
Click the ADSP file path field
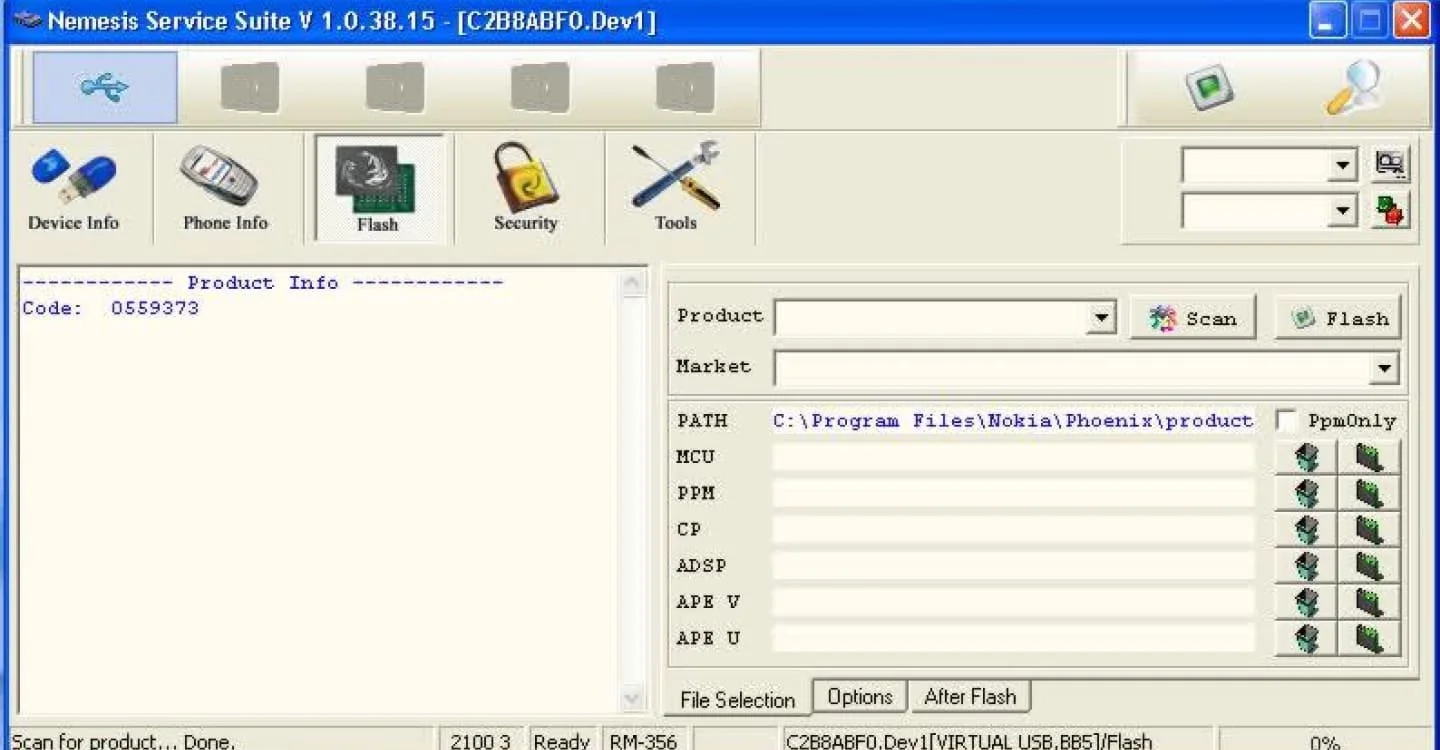(x=1013, y=566)
